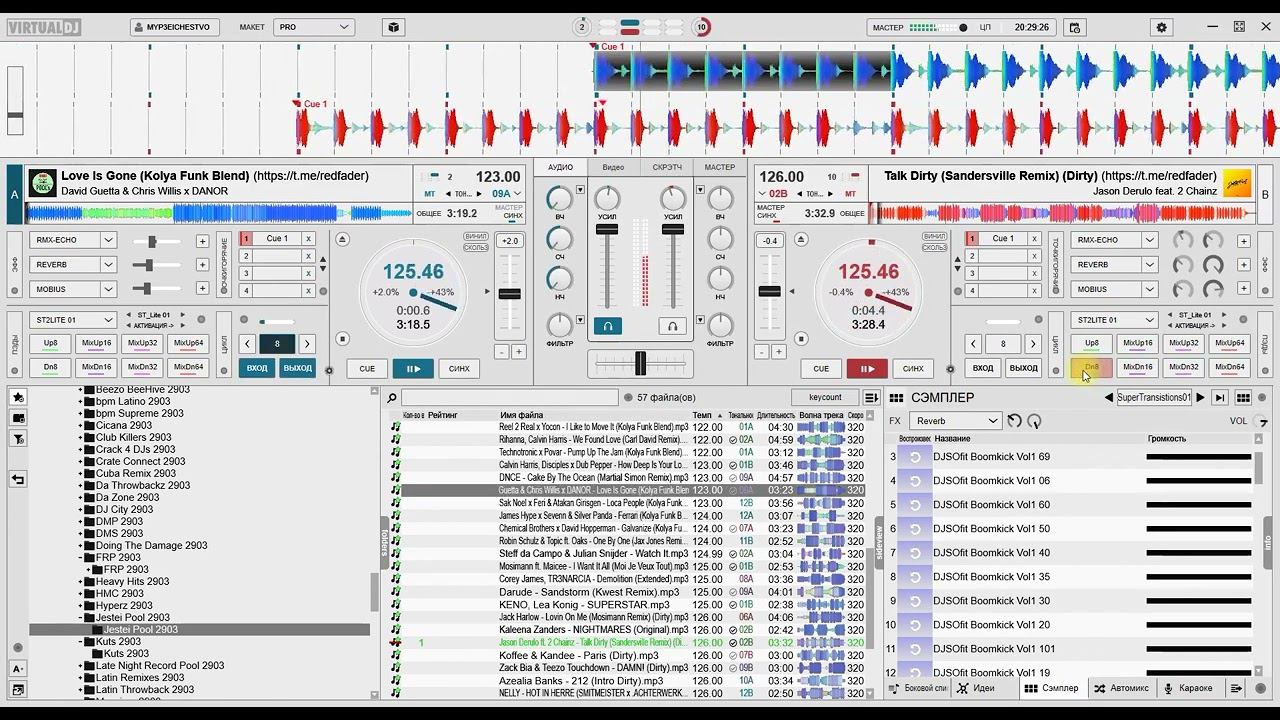
Task: Play the sampler bank with the triangle icon
Action: [x=1201, y=398]
